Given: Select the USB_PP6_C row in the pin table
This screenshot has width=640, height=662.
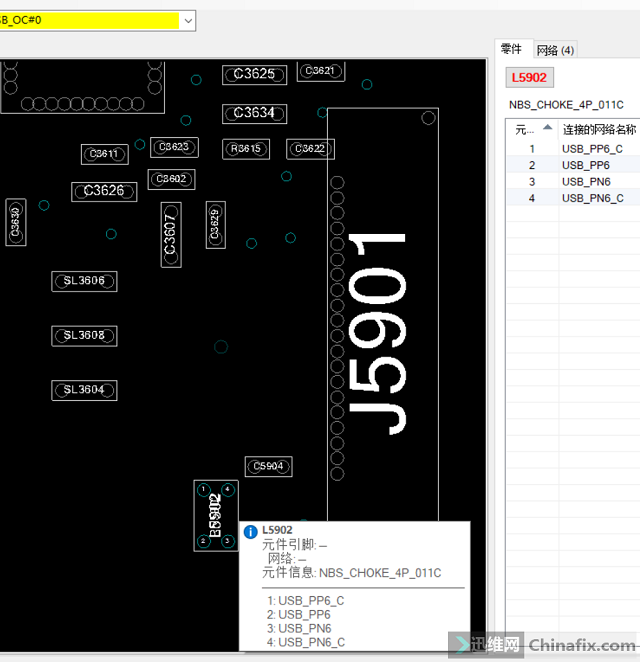Looking at the screenshot, I should click(592, 148).
